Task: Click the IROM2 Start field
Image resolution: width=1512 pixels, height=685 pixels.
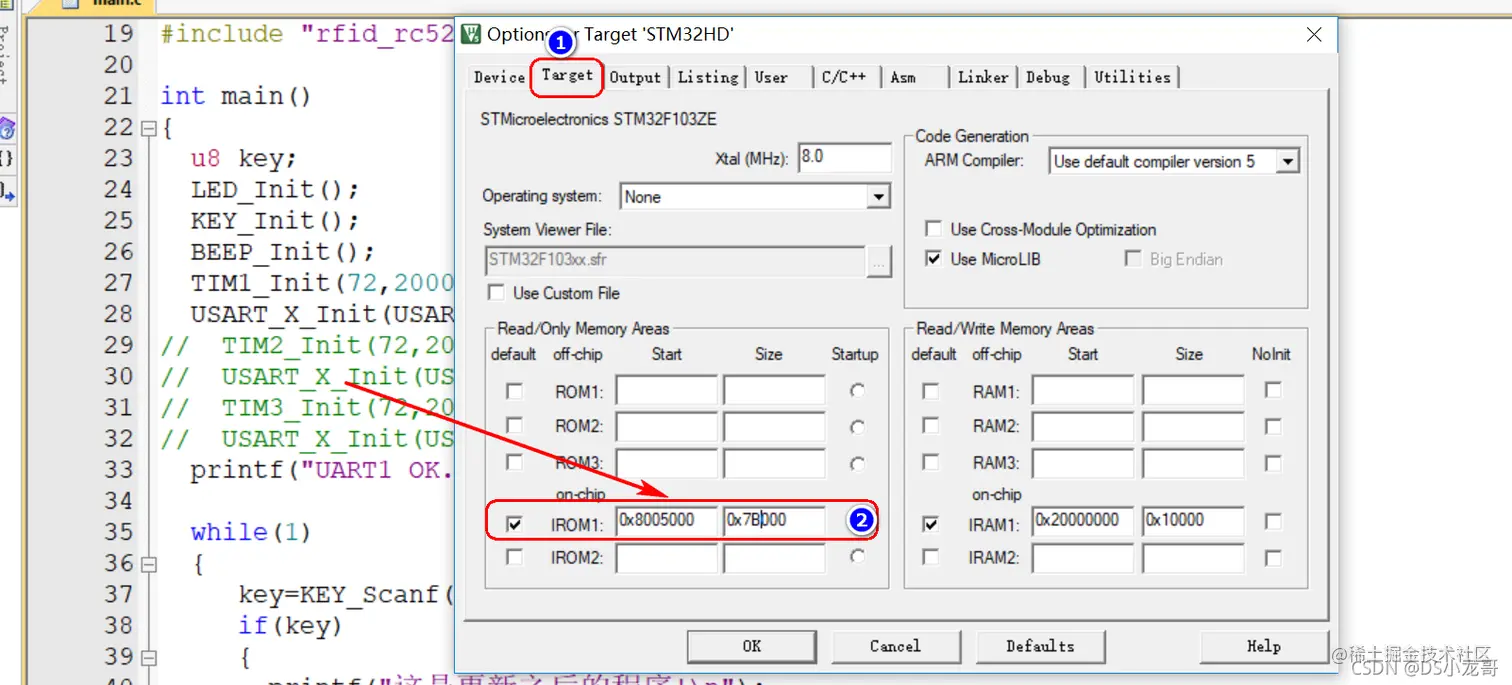Action: click(667, 558)
